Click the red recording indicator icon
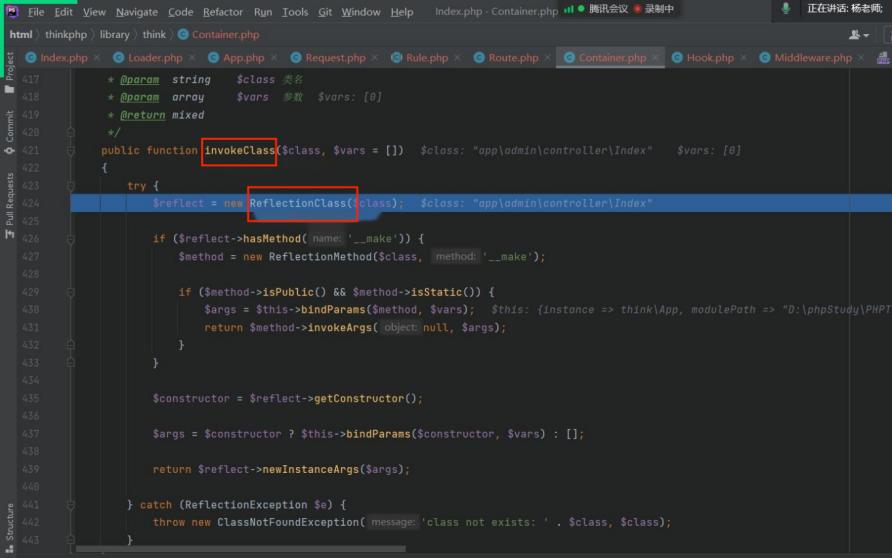This screenshot has height=559, width=892. [x=637, y=9]
